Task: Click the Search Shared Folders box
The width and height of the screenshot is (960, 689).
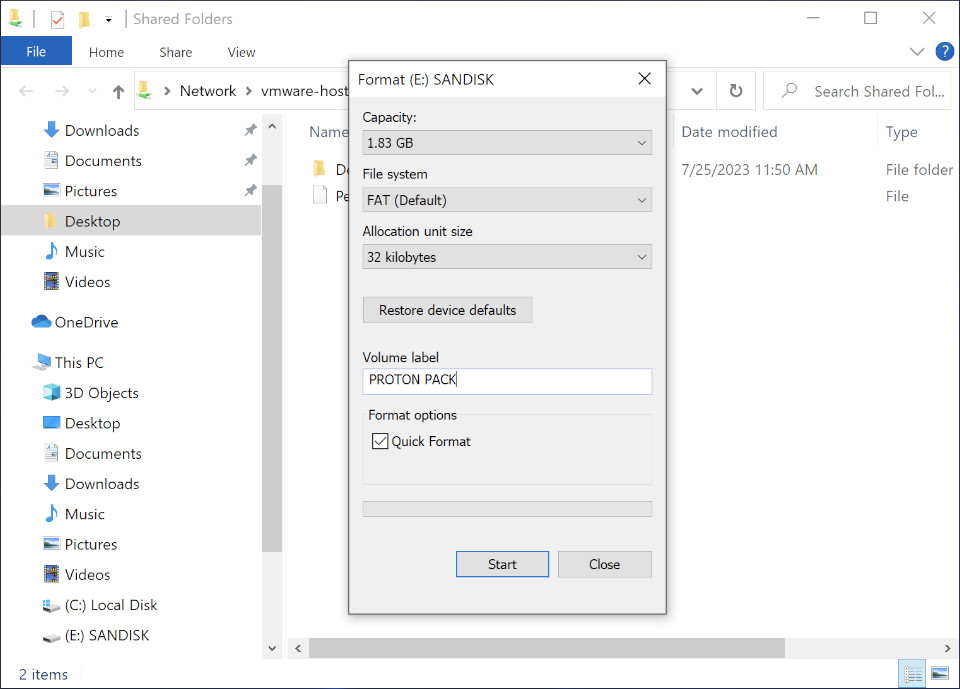Action: pyautogui.click(x=857, y=91)
